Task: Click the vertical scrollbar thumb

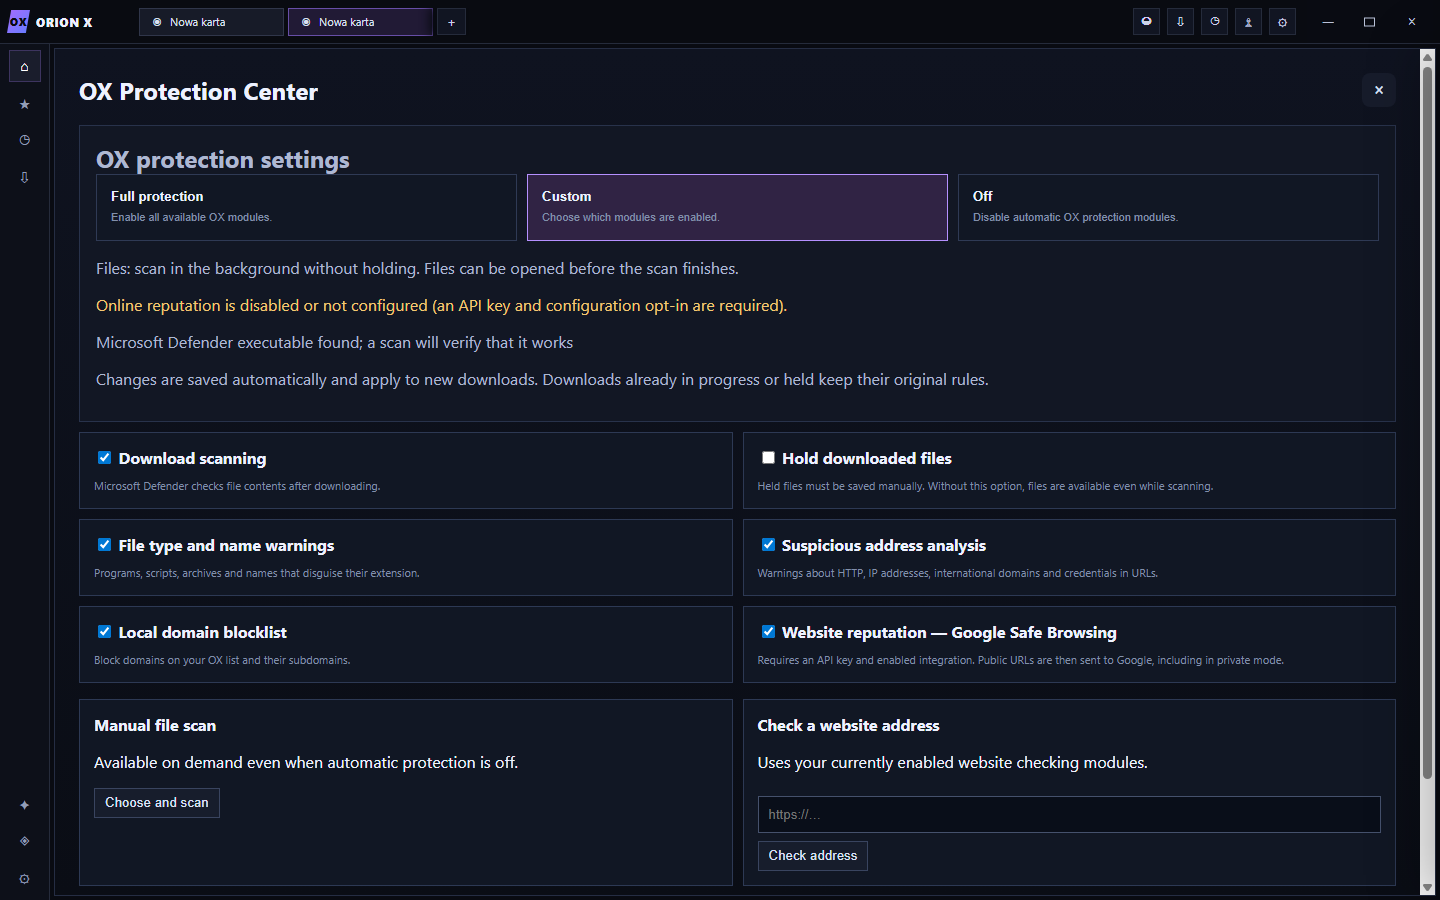Action: pos(1428,422)
